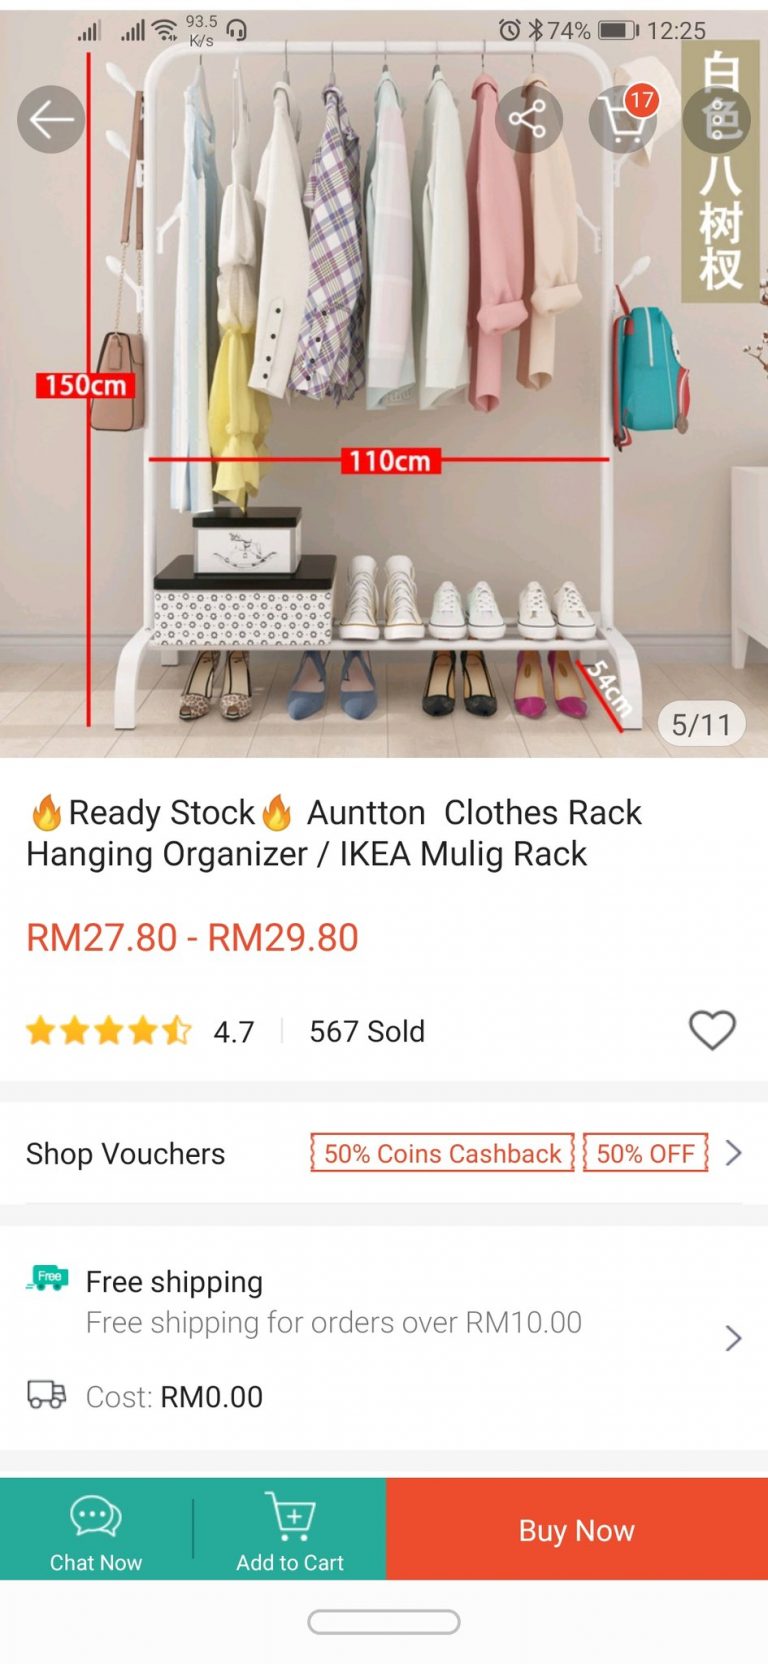The width and height of the screenshot is (768, 1664).
Task: Tap the back arrow icon
Action: pos(51,120)
